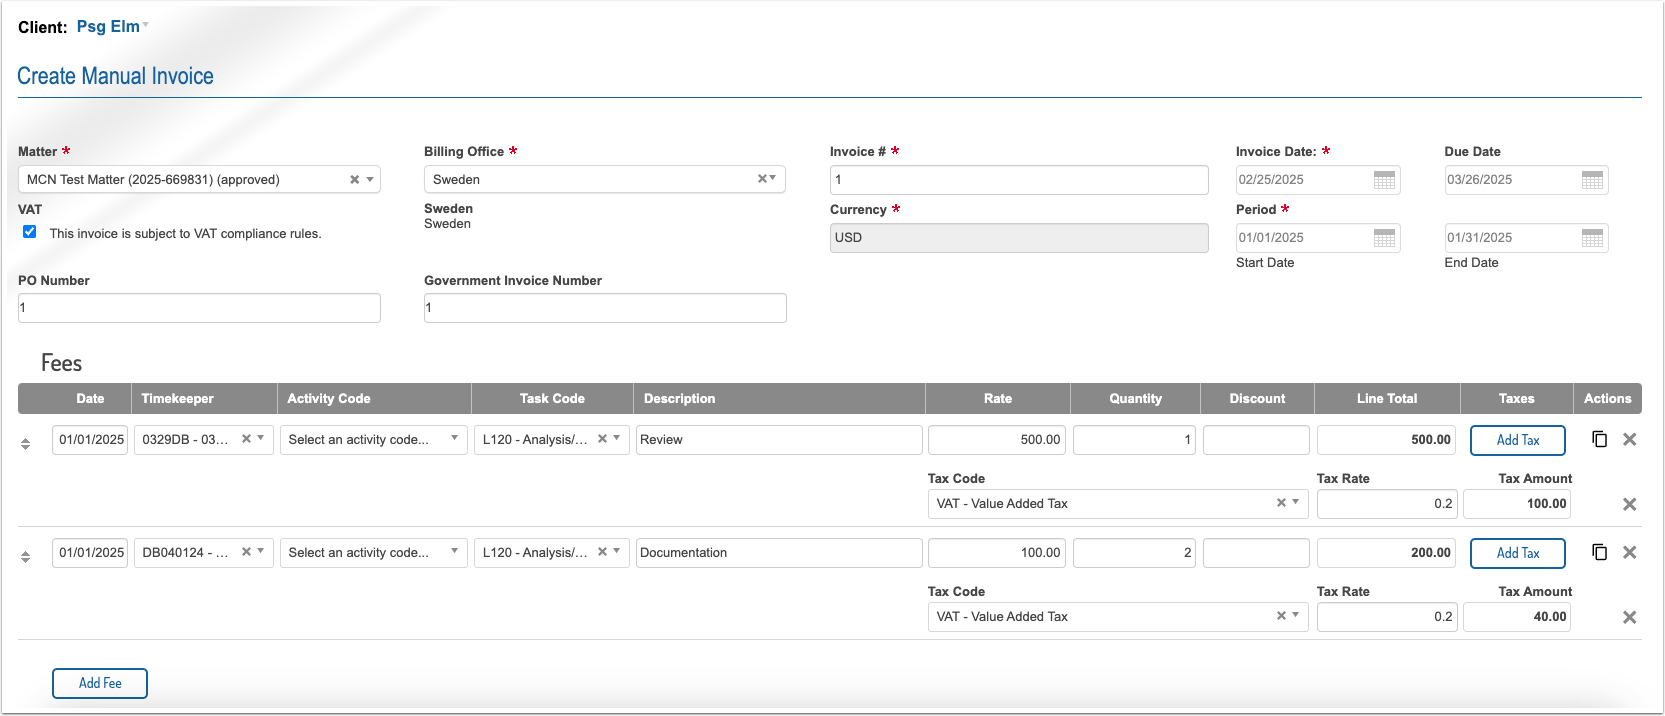1665x716 pixels.
Task: Delete the Documentation fee line
Action: coord(1629,552)
